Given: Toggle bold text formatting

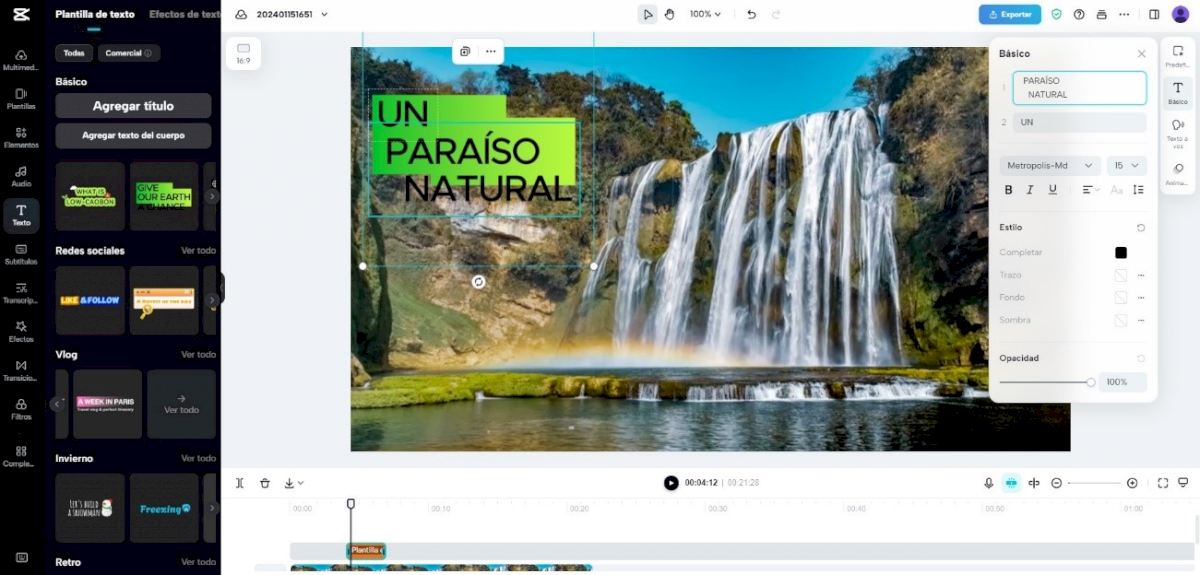Looking at the screenshot, I should tap(1008, 190).
